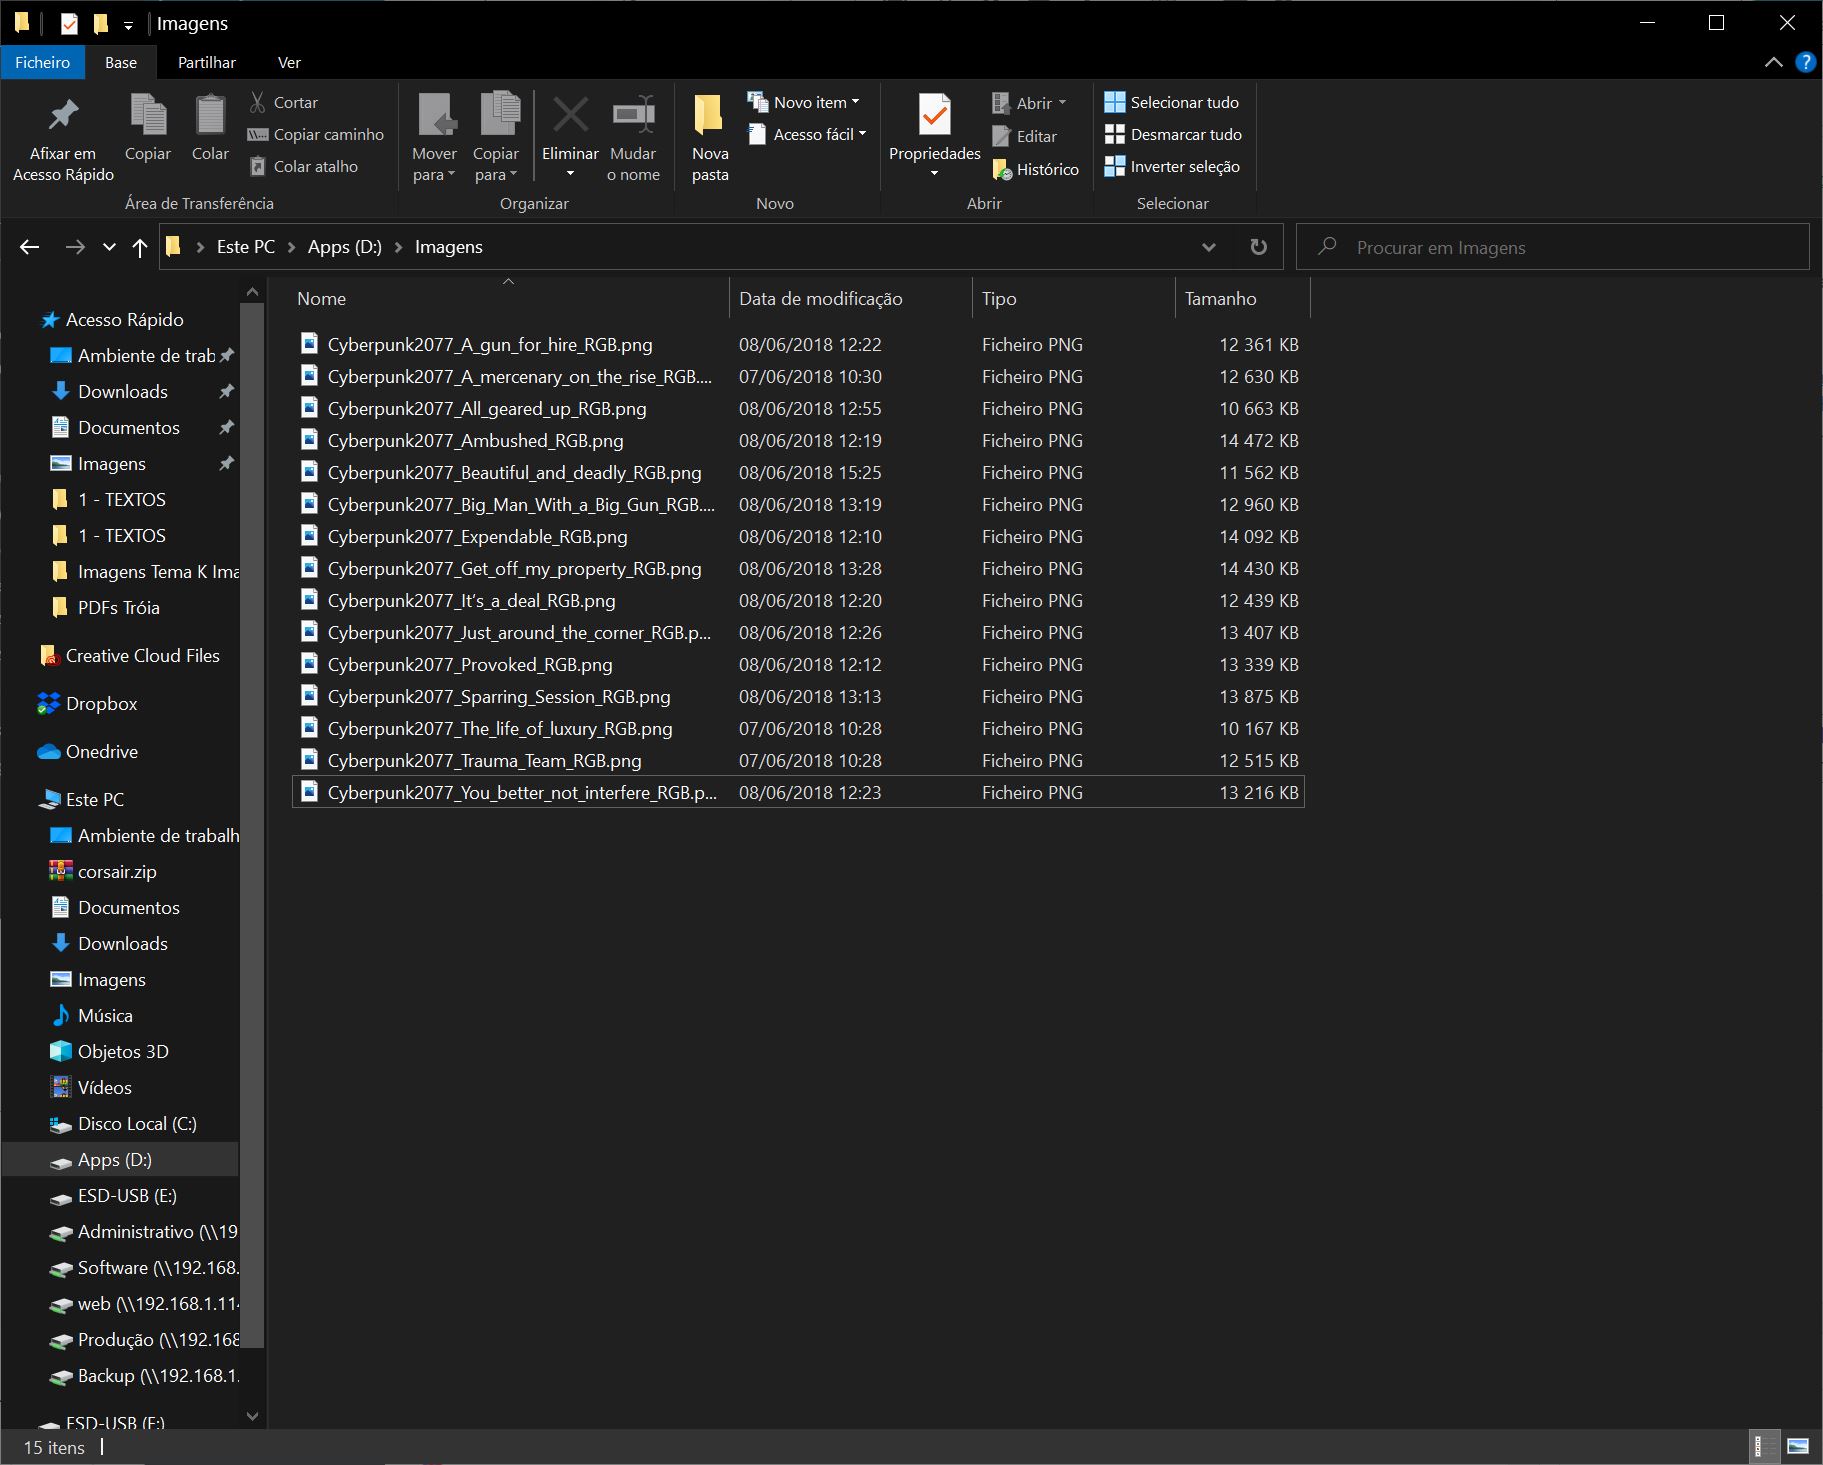Open Propriedades from the ribbon
The width and height of the screenshot is (1823, 1465).
click(x=934, y=139)
